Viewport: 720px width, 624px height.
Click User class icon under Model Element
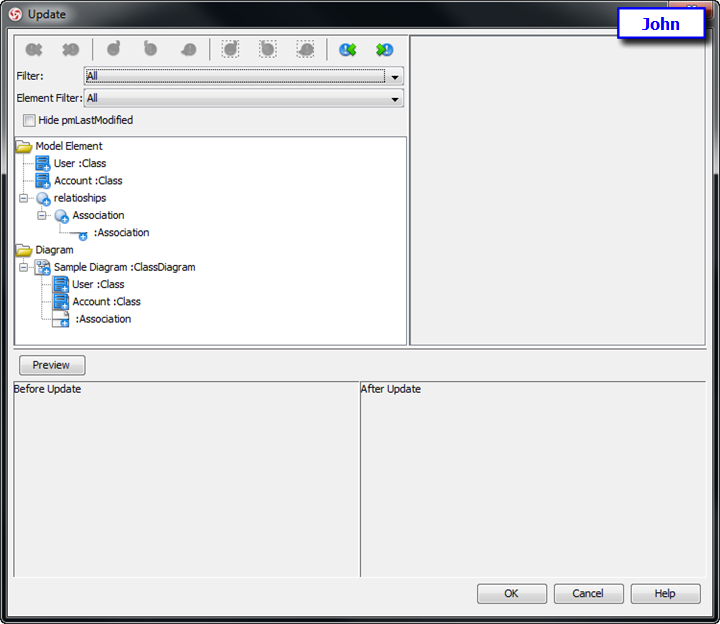[43, 163]
